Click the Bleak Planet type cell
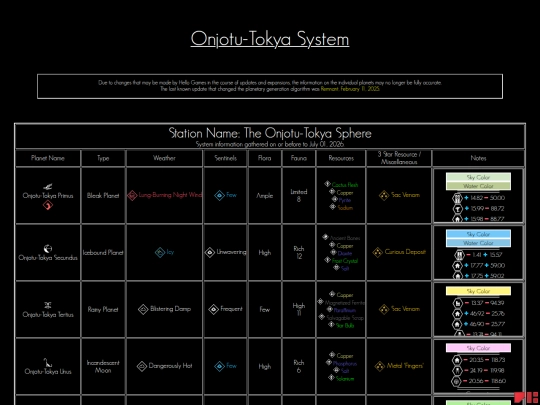 coord(103,196)
